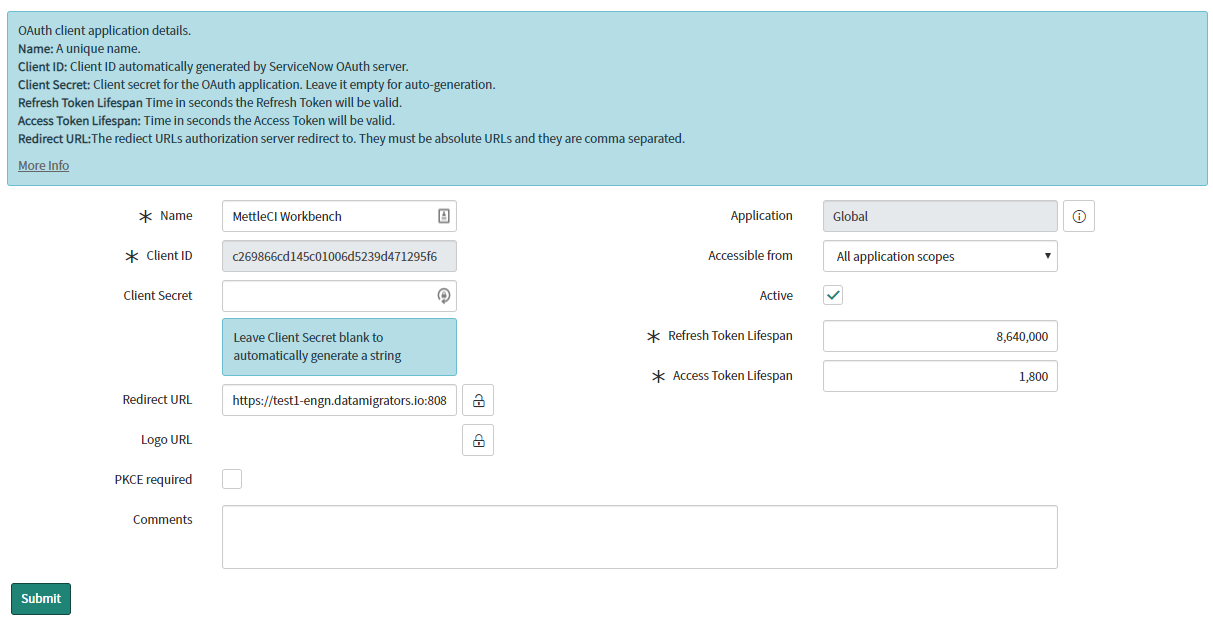This screenshot has width=1213, height=625.
Task: Click the Client ID field
Action: coord(338,256)
